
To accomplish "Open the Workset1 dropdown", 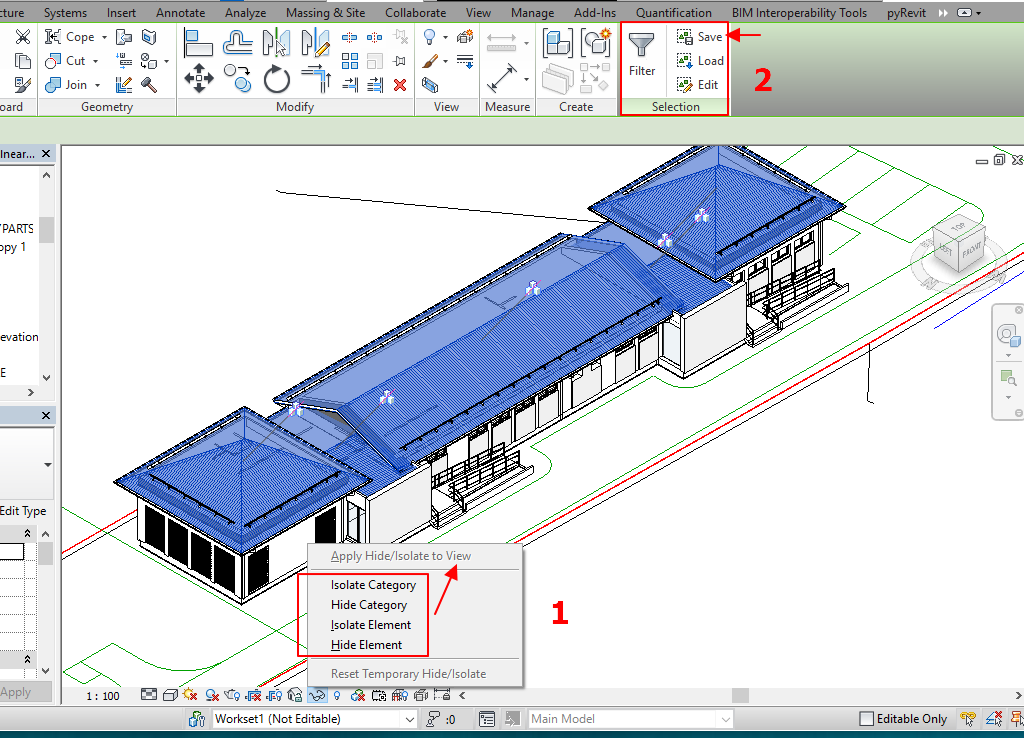I will (x=411, y=719).
